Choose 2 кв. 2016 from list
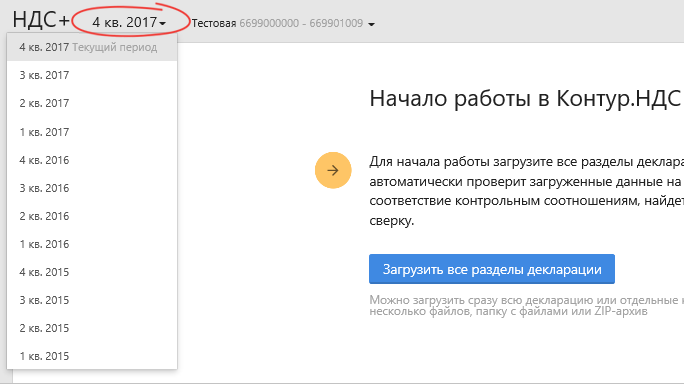This screenshot has width=684, height=384. pyautogui.click(x=92, y=216)
